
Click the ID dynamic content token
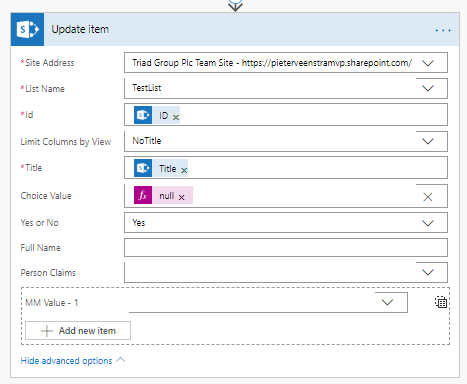tap(157, 115)
